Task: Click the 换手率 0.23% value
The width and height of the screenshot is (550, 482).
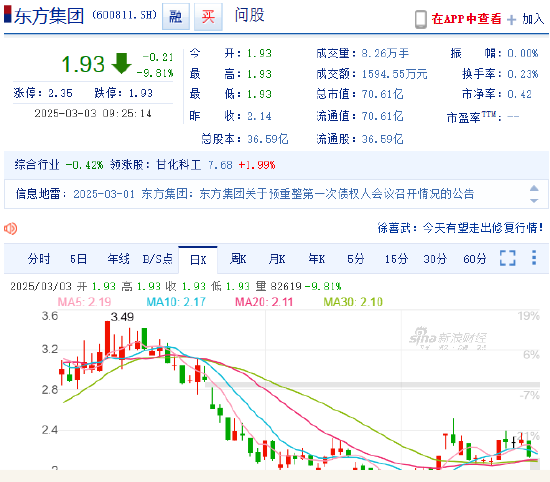Action: click(x=523, y=74)
